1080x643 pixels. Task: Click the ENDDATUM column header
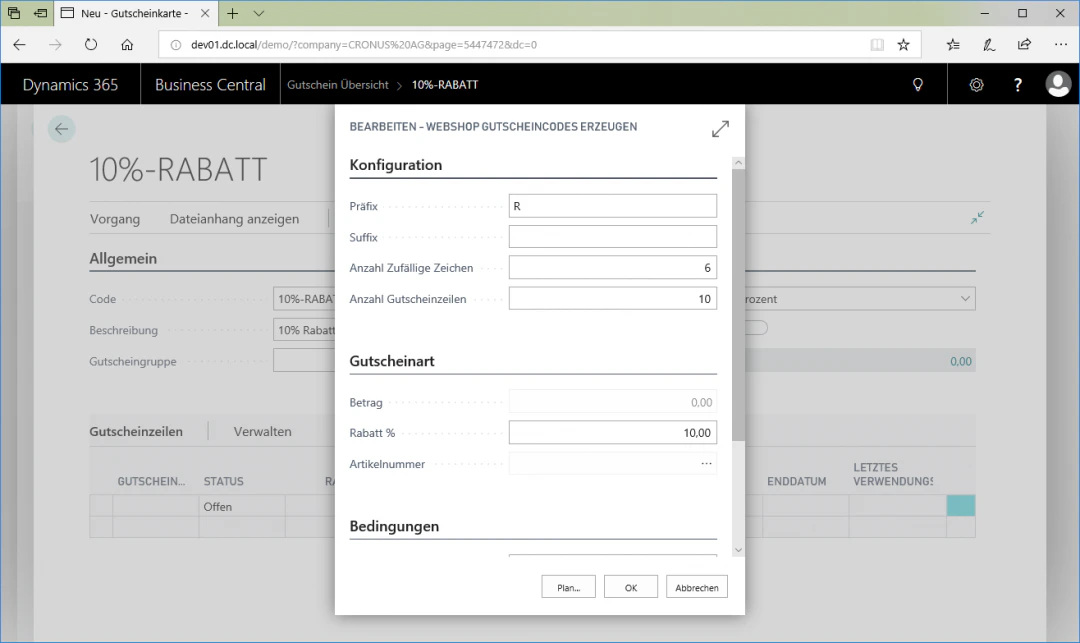(797, 481)
